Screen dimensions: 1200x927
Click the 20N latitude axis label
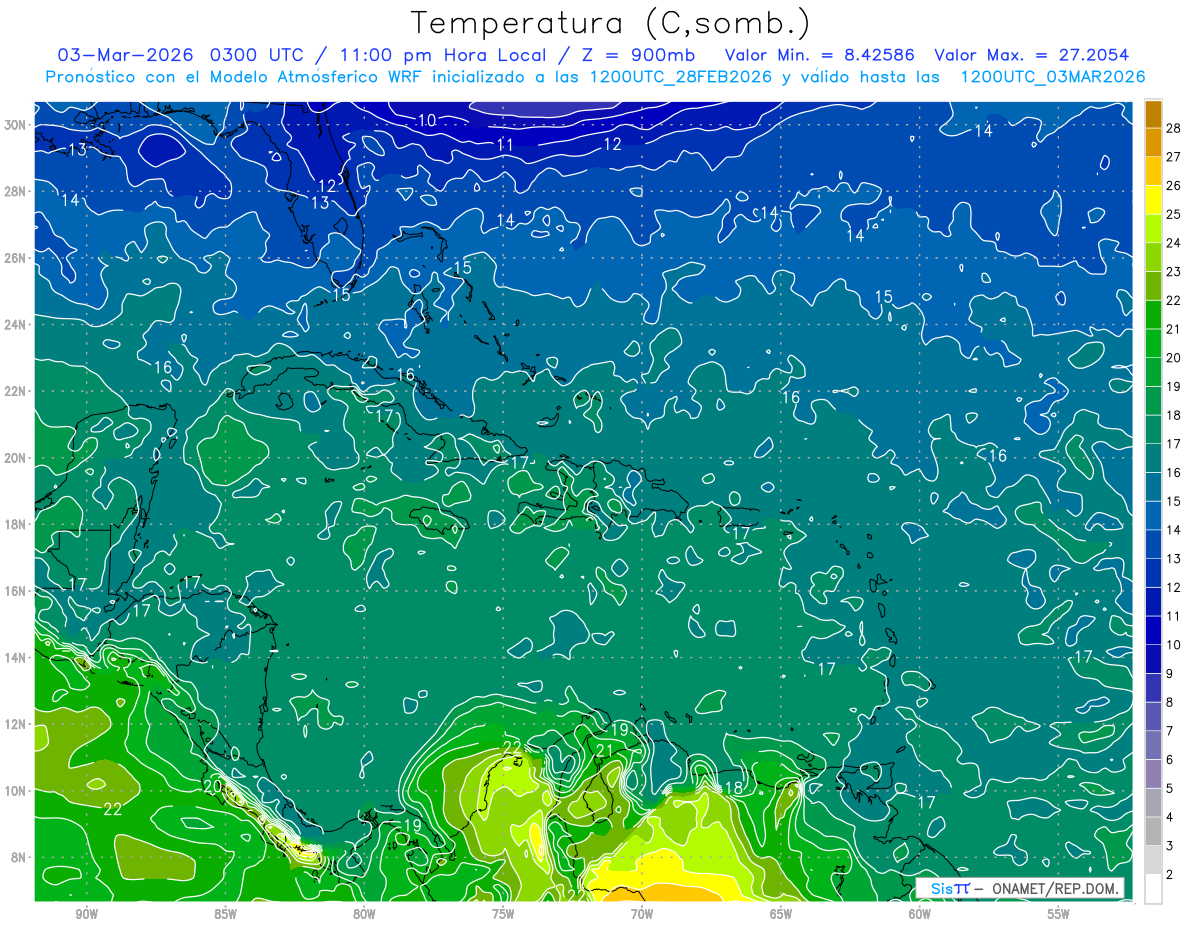click(x=16, y=458)
